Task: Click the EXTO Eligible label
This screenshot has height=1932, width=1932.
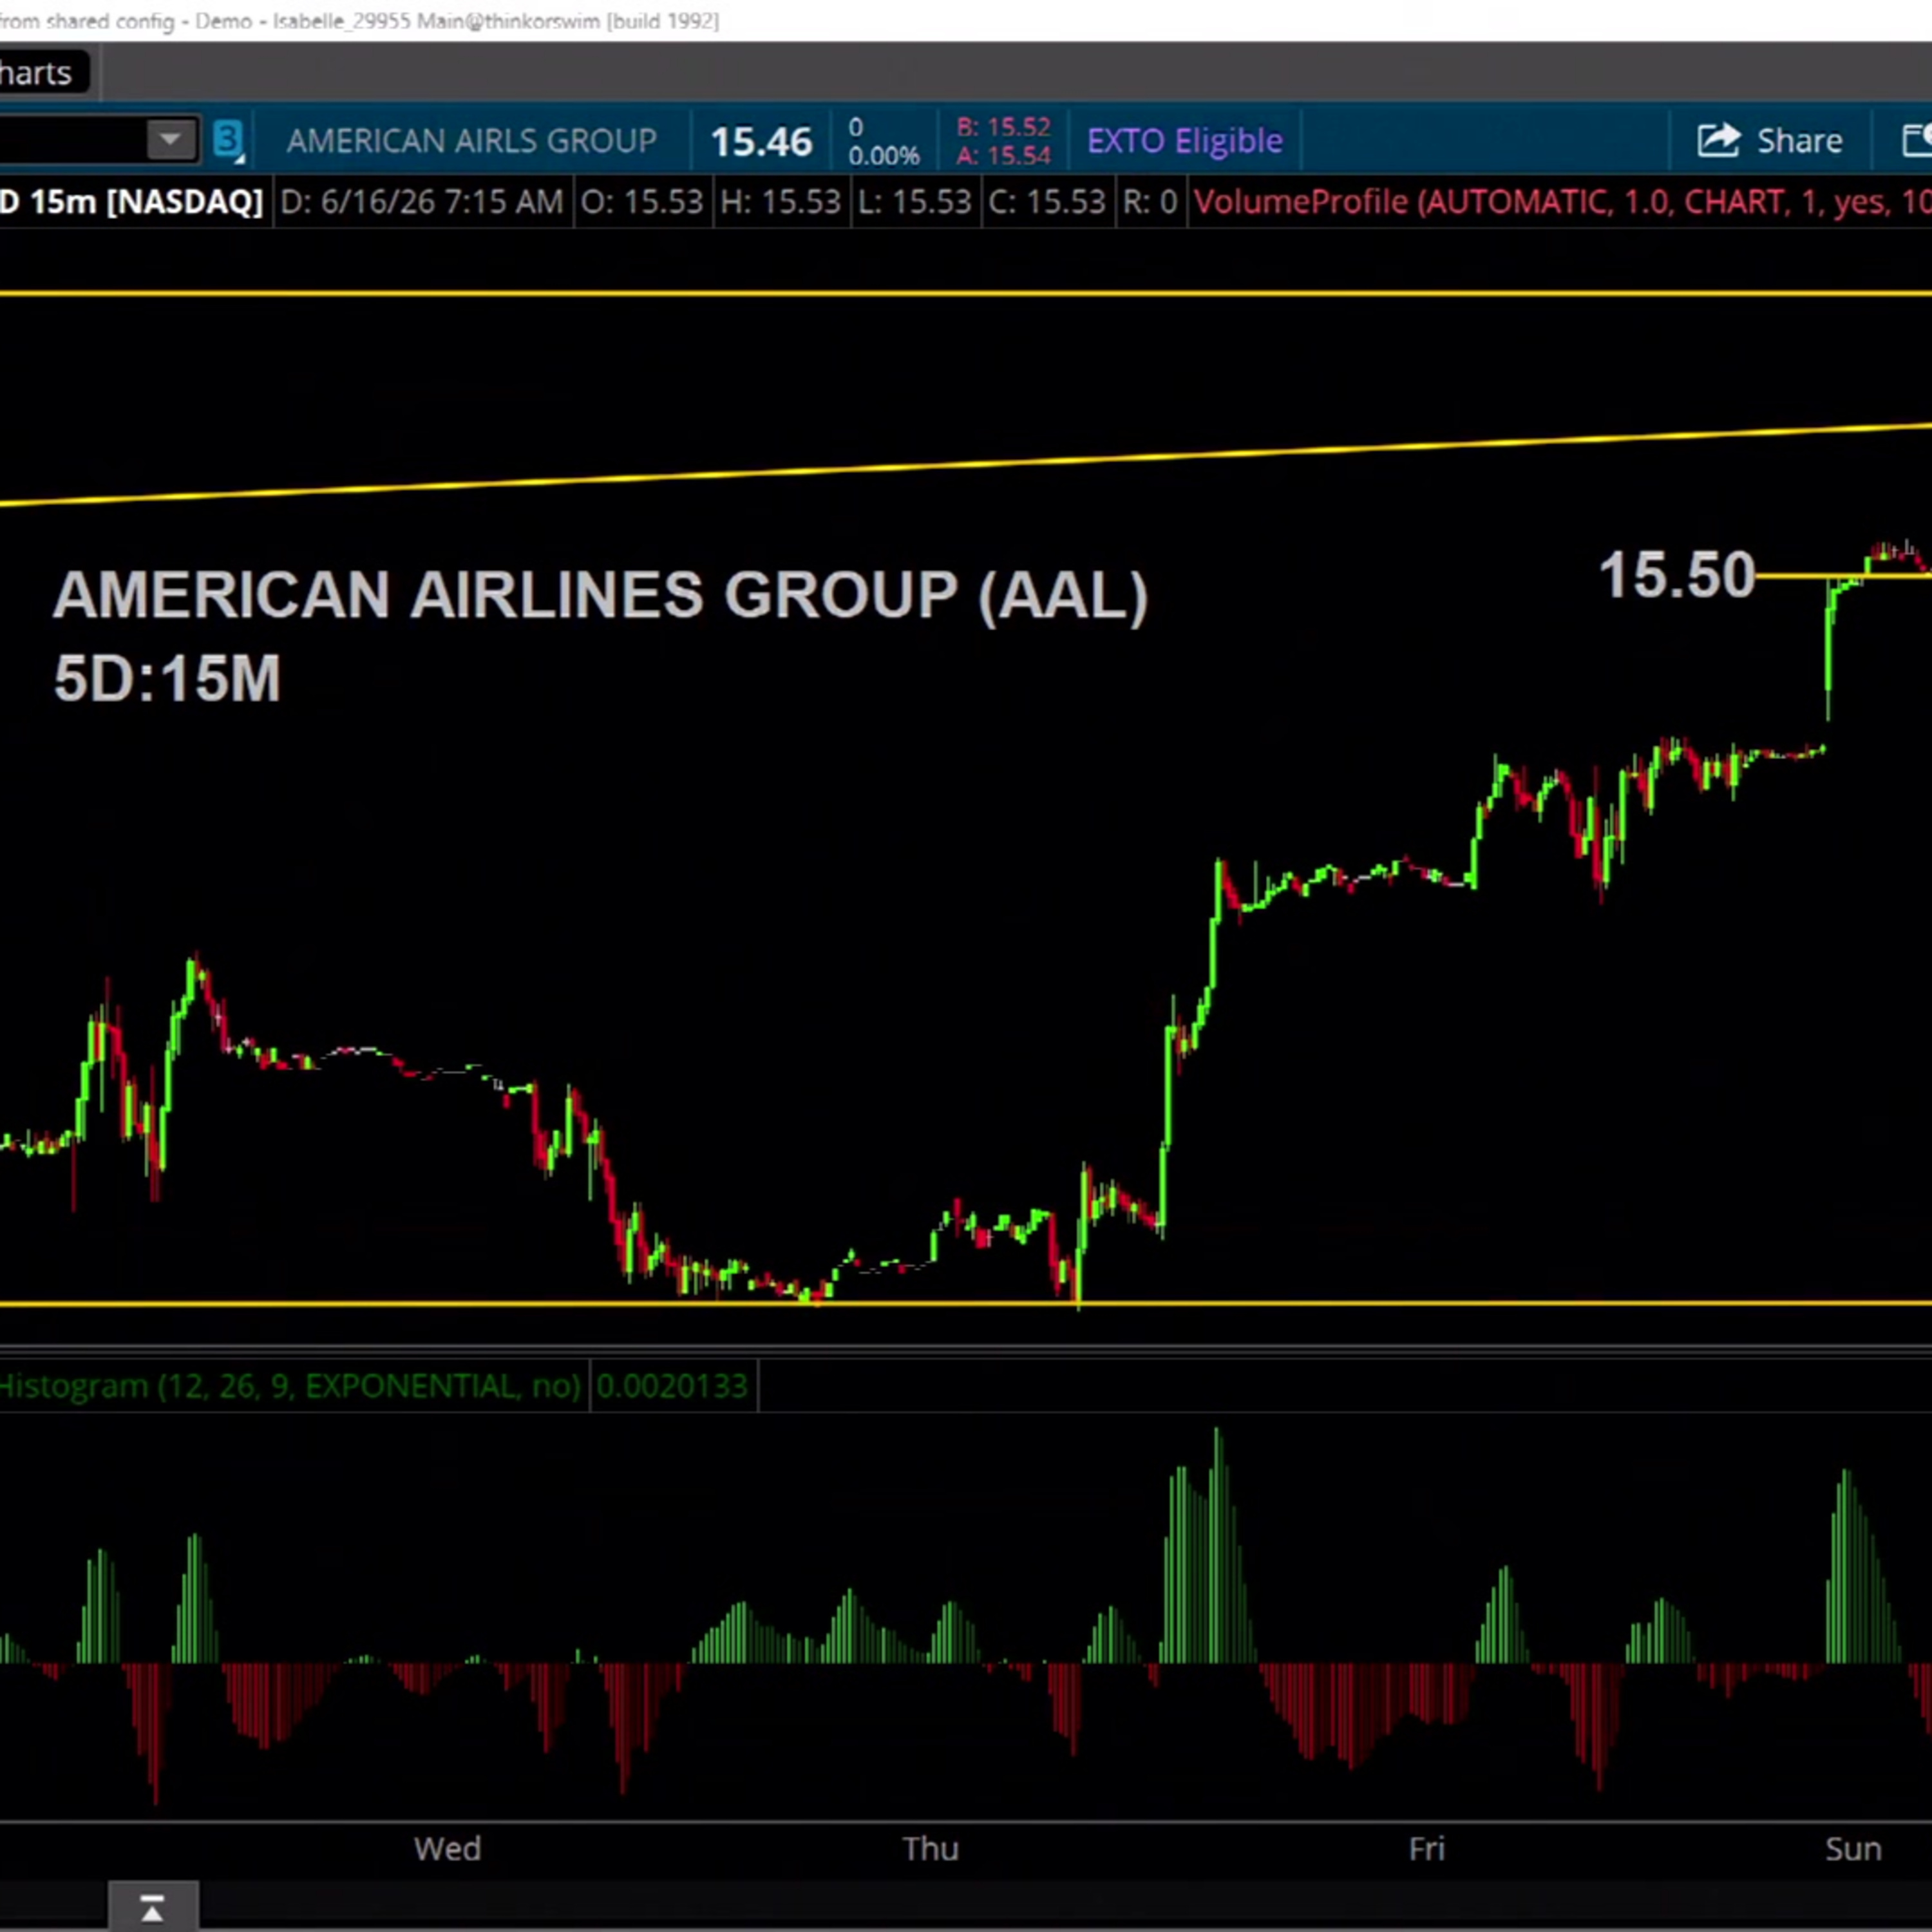Action: point(1184,141)
